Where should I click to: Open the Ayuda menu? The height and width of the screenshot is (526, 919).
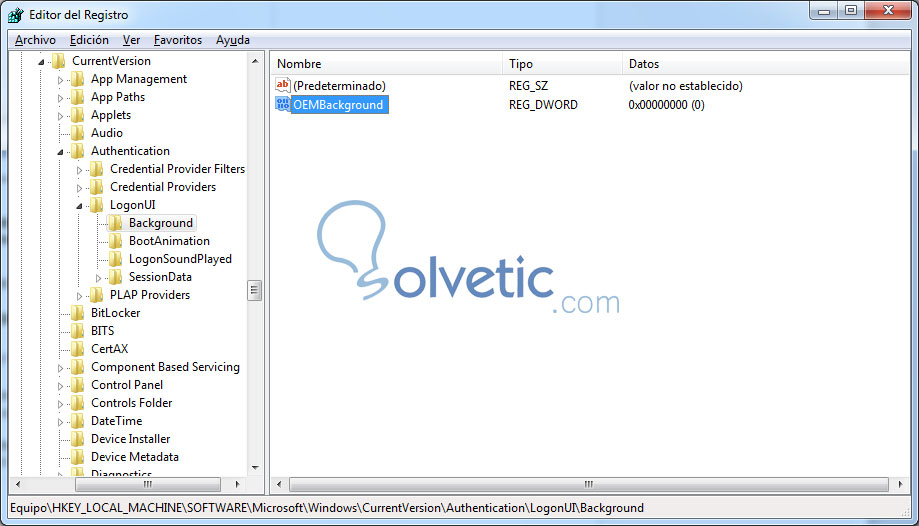point(233,40)
